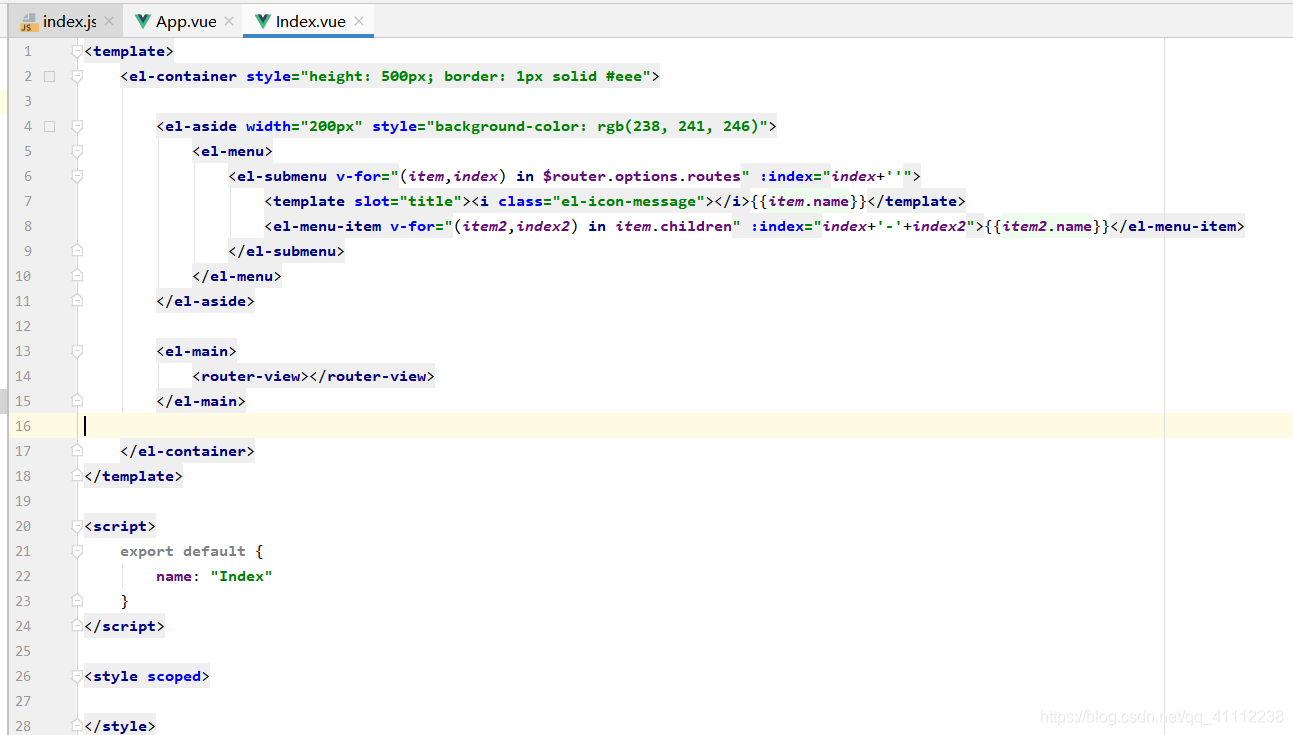Collapse the el-menu block at line 5
Image resolution: width=1293 pixels, height=735 pixels.
(77, 151)
